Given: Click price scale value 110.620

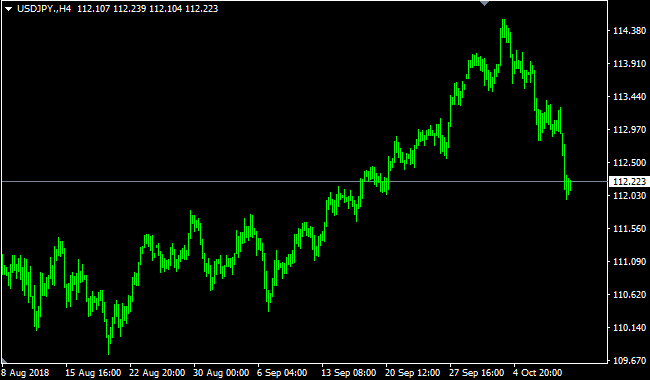Looking at the screenshot, I should (629, 295).
